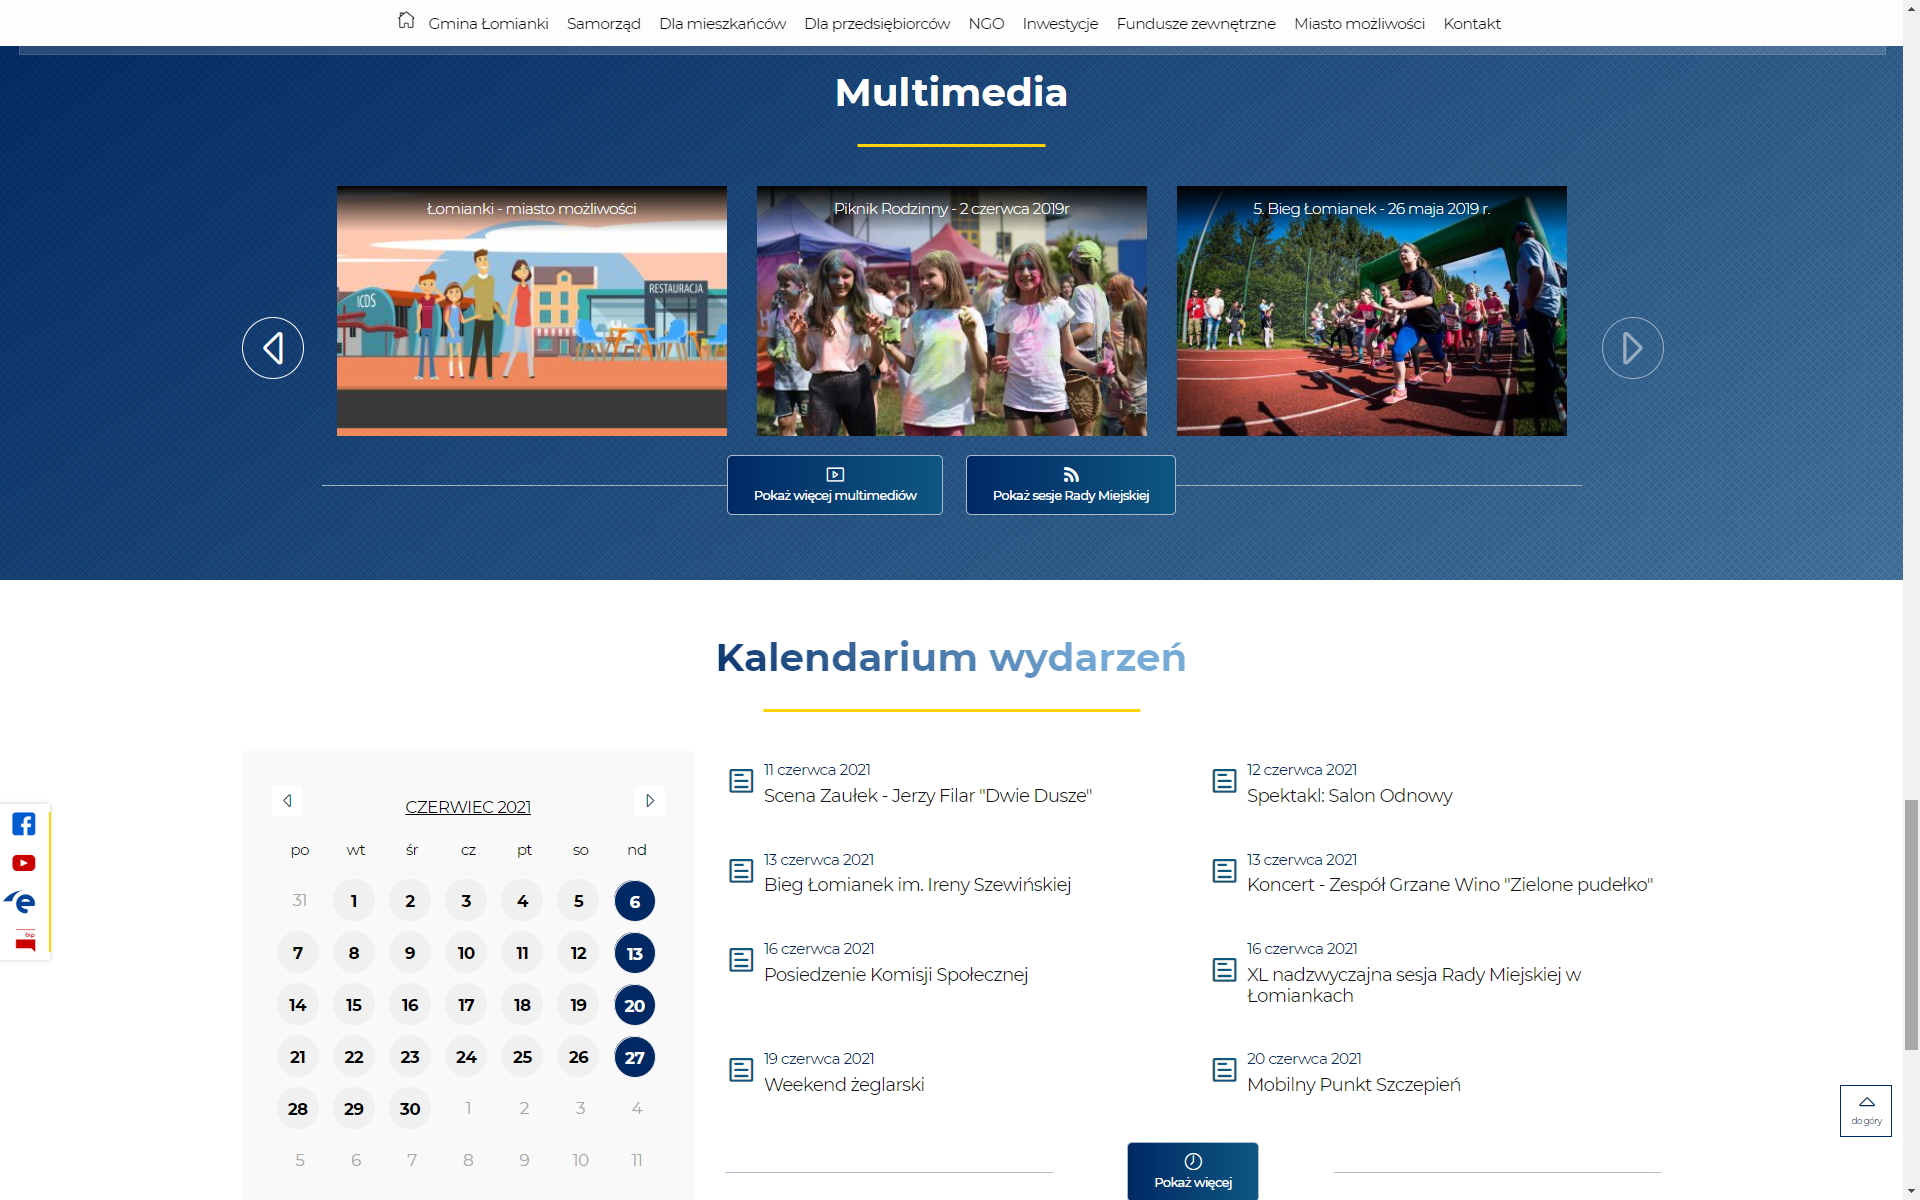
Task: Advance multimedia carousel with right arrow
Action: click(1632, 348)
